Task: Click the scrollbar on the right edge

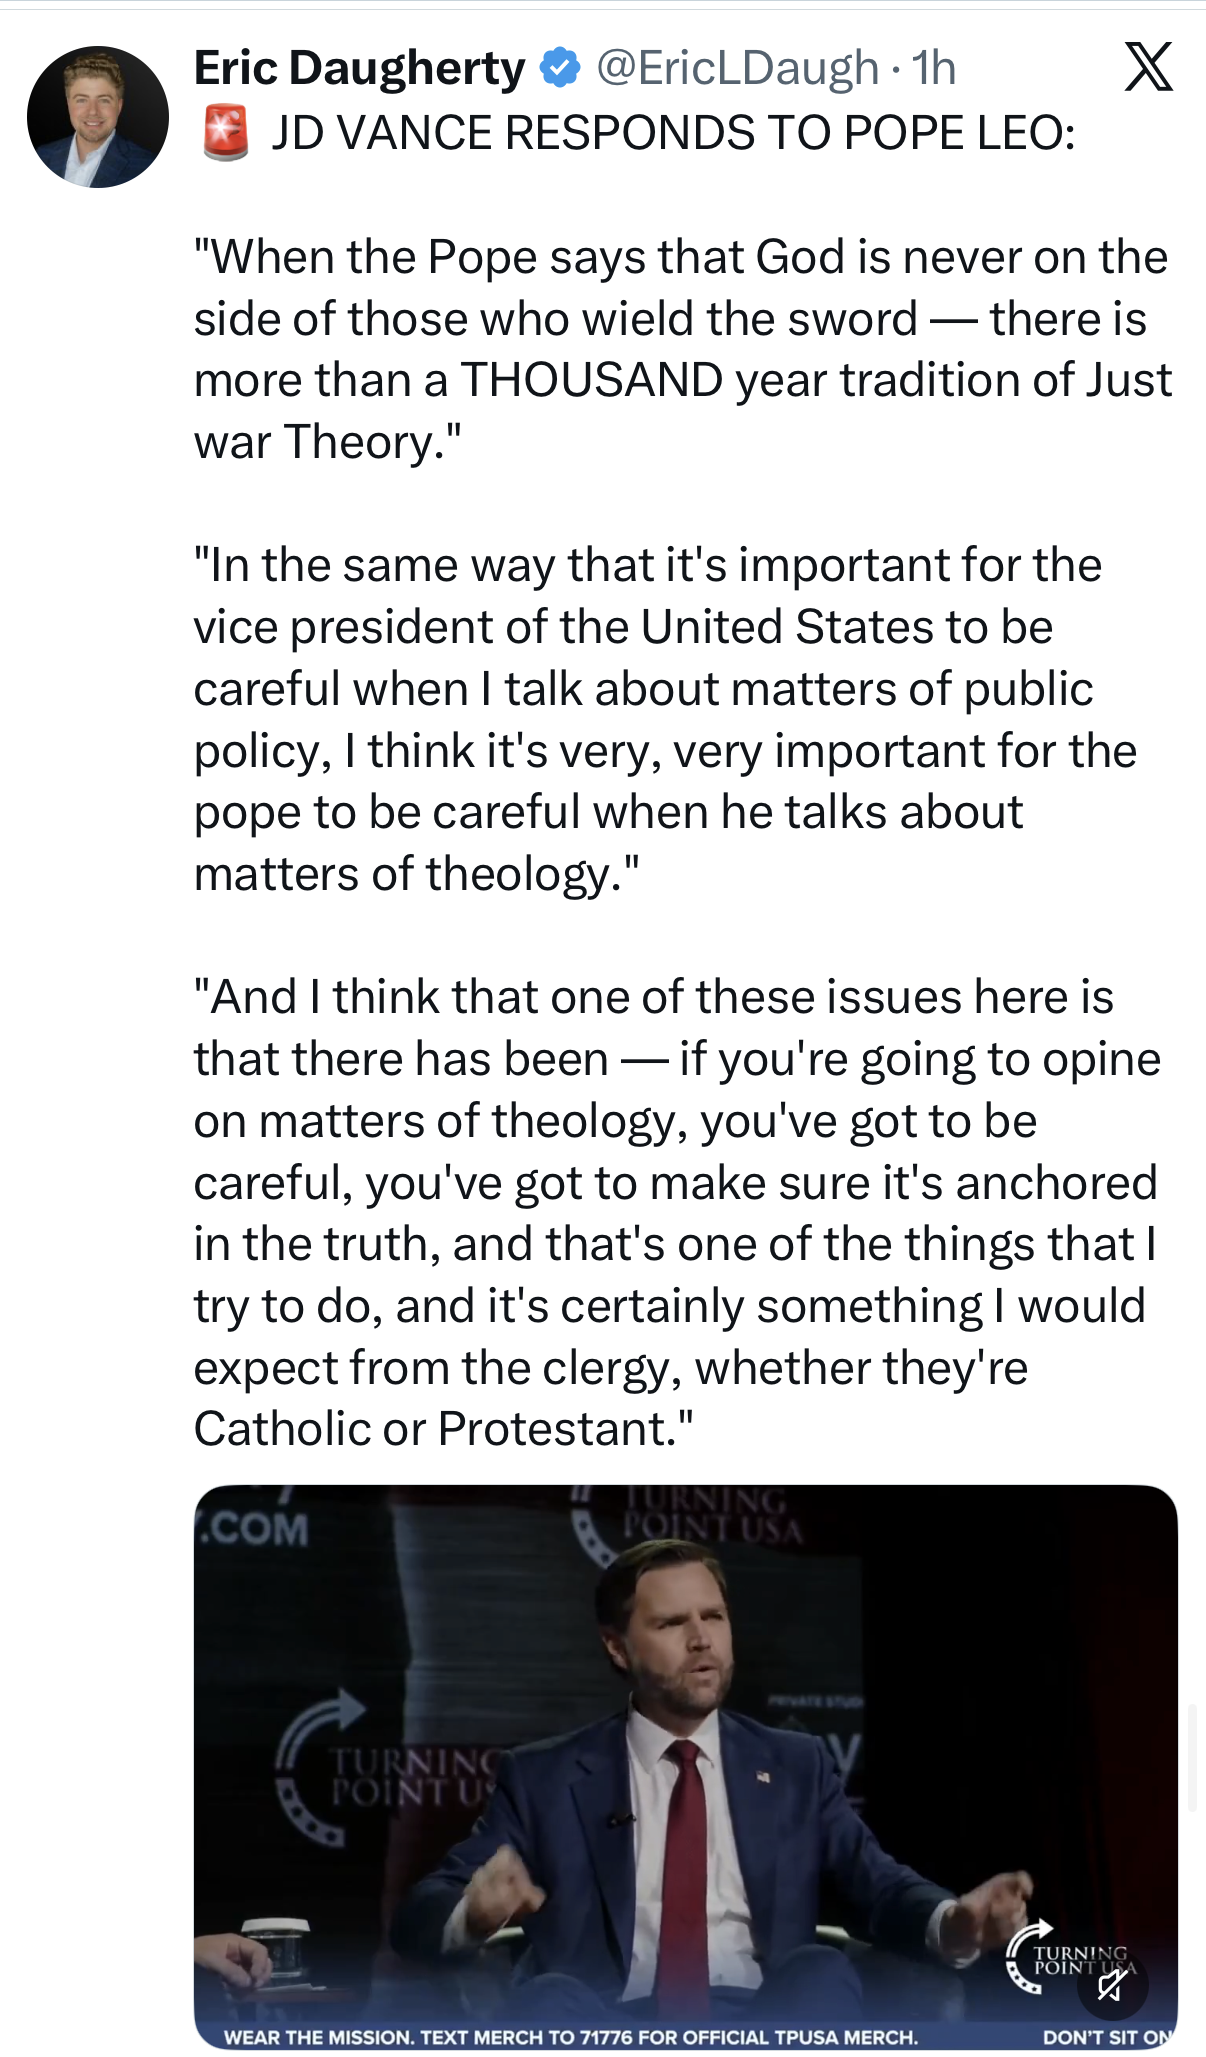Action: pos(1192,1758)
